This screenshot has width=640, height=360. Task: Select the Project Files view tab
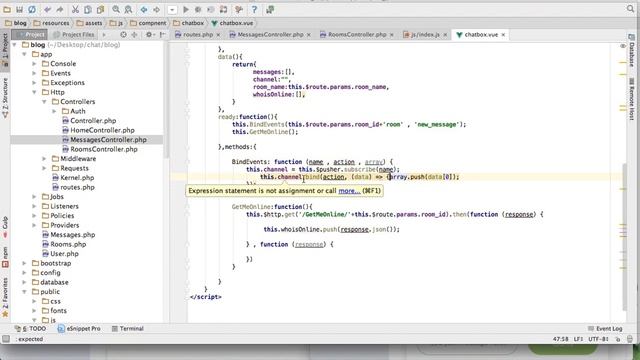74,35
